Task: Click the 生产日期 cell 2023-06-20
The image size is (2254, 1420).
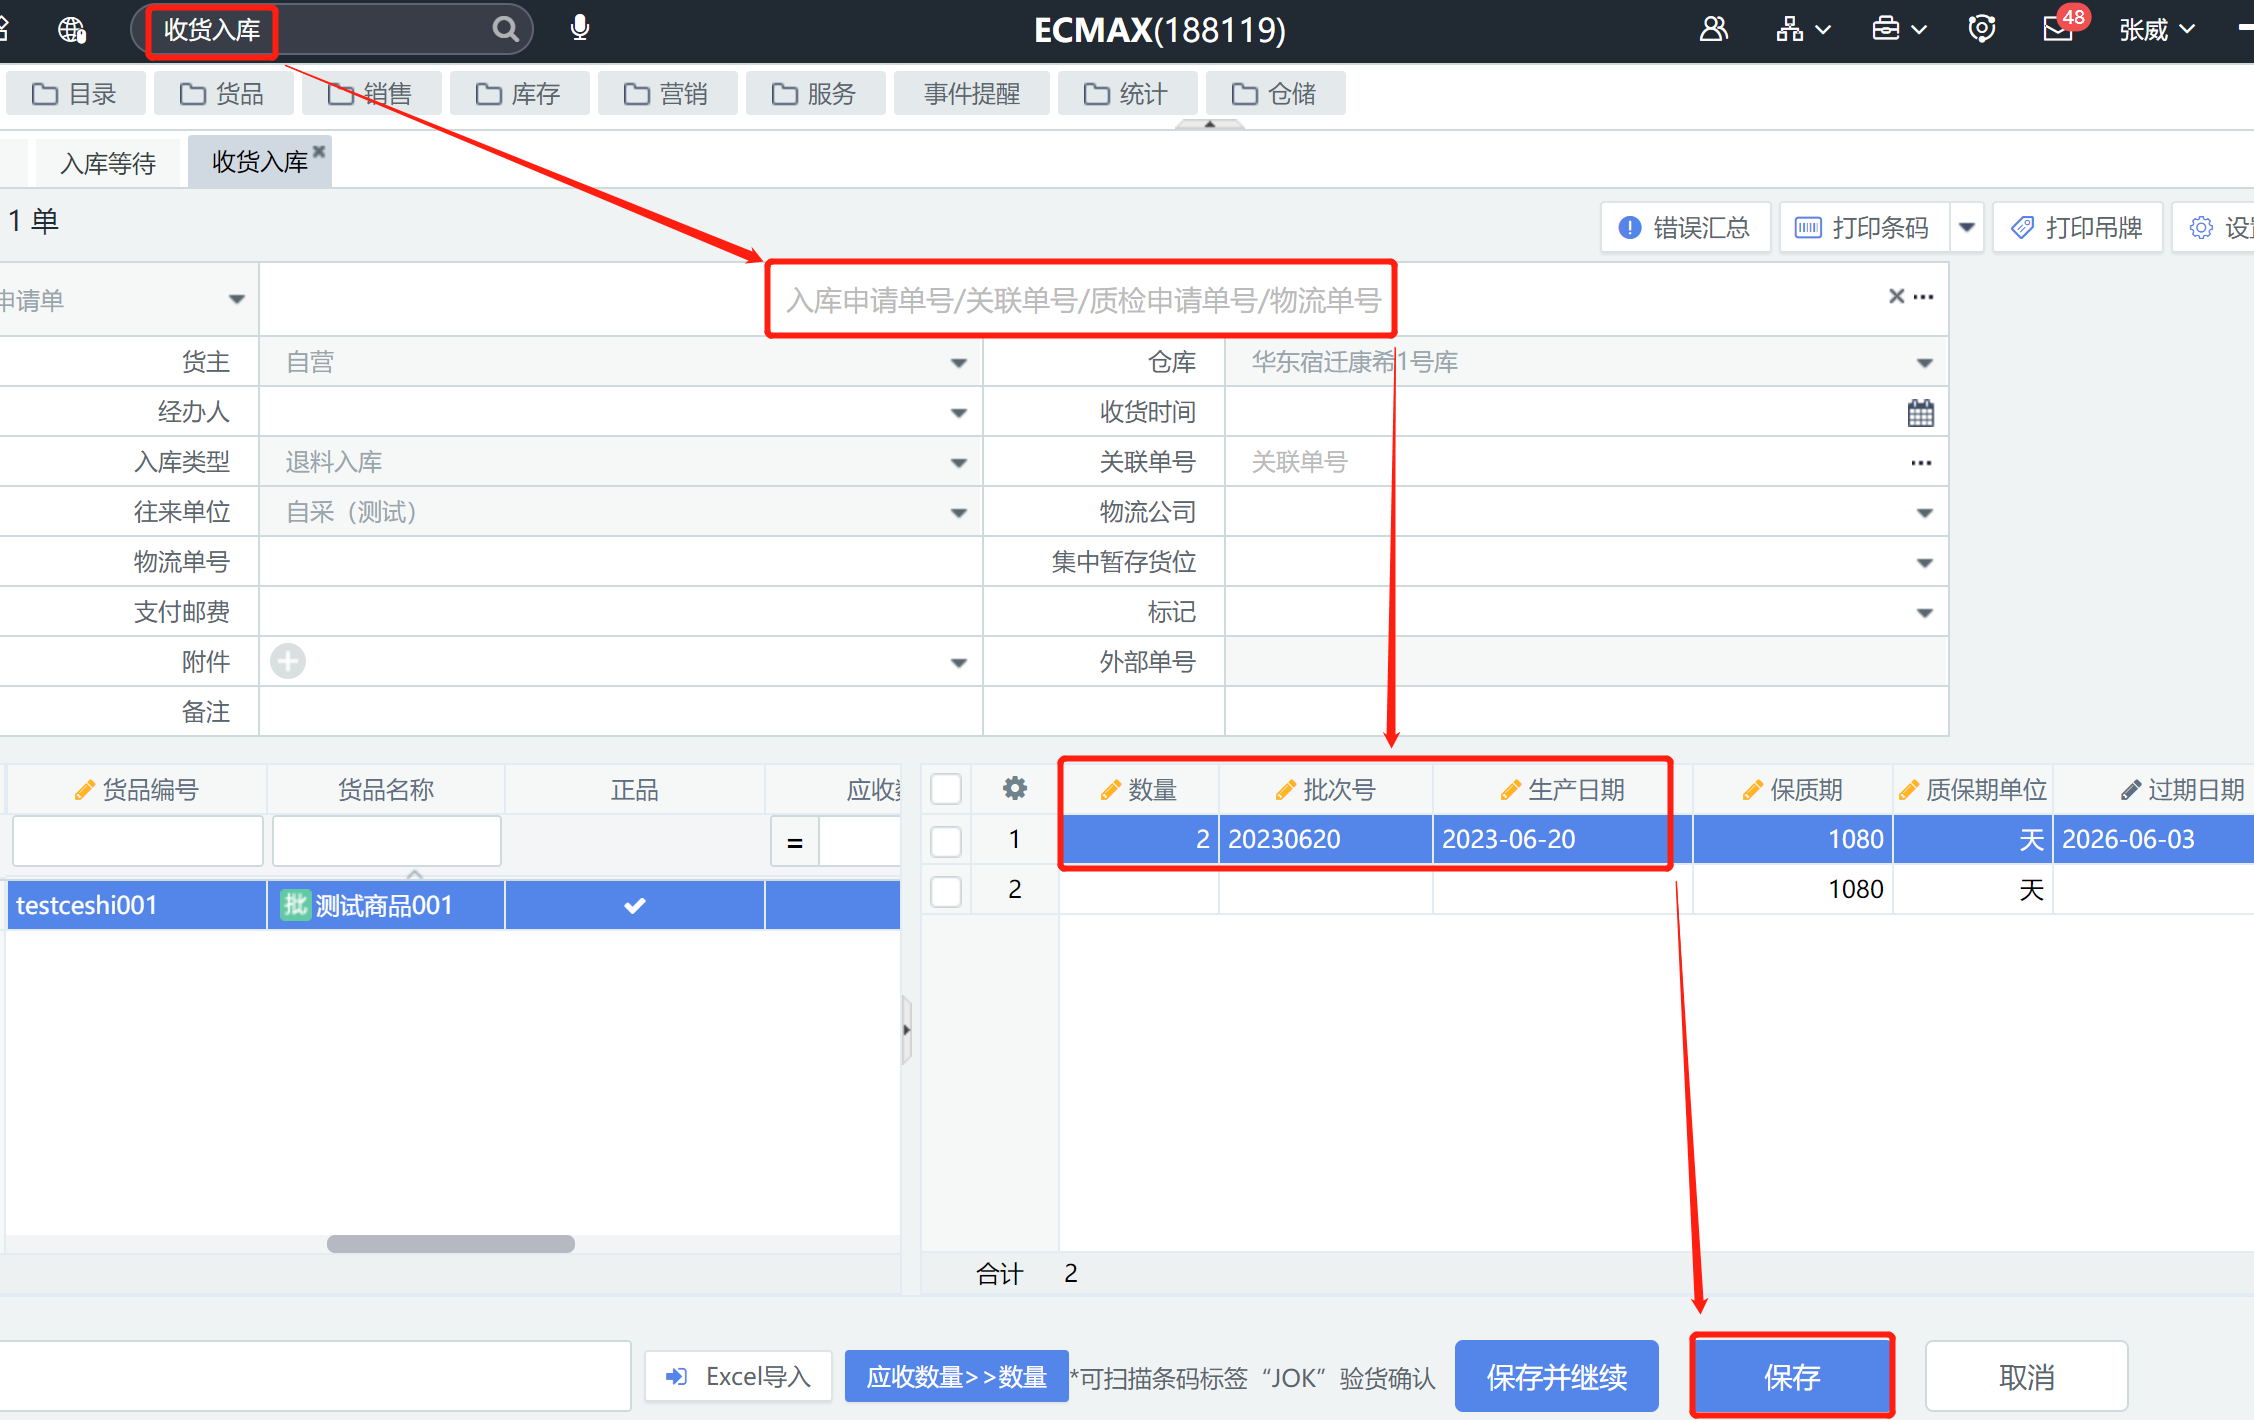Action: tap(1551, 839)
